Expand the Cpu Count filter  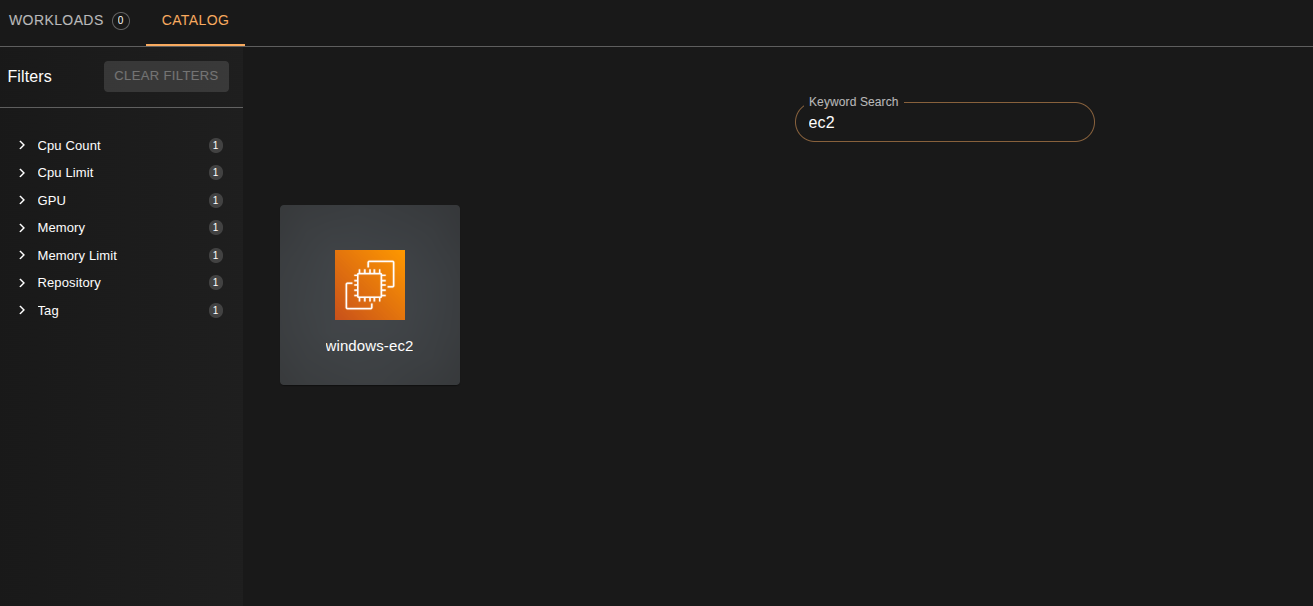click(22, 144)
